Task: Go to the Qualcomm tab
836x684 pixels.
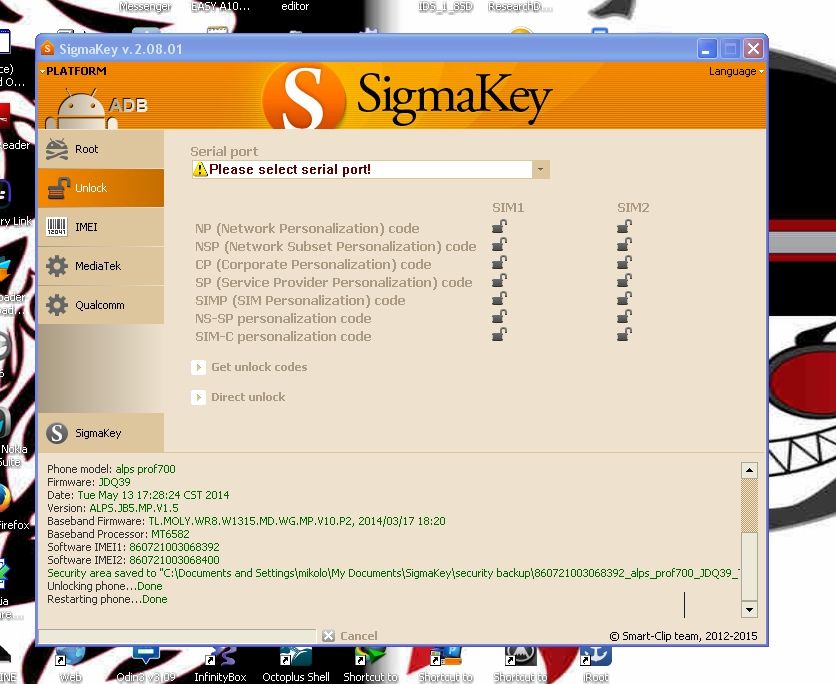Action: (x=101, y=305)
